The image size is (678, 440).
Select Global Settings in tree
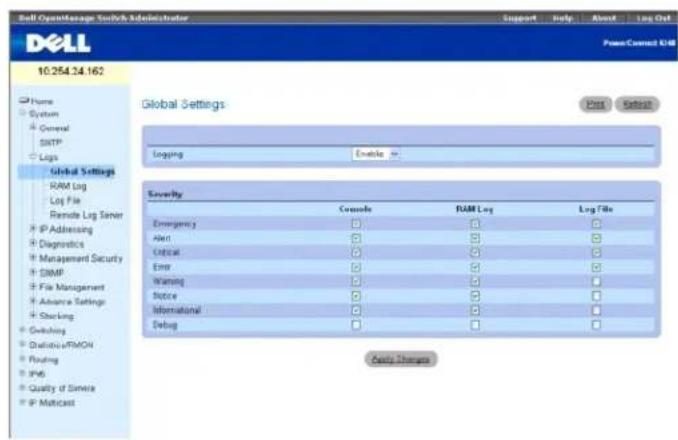pyautogui.click(x=82, y=172)
